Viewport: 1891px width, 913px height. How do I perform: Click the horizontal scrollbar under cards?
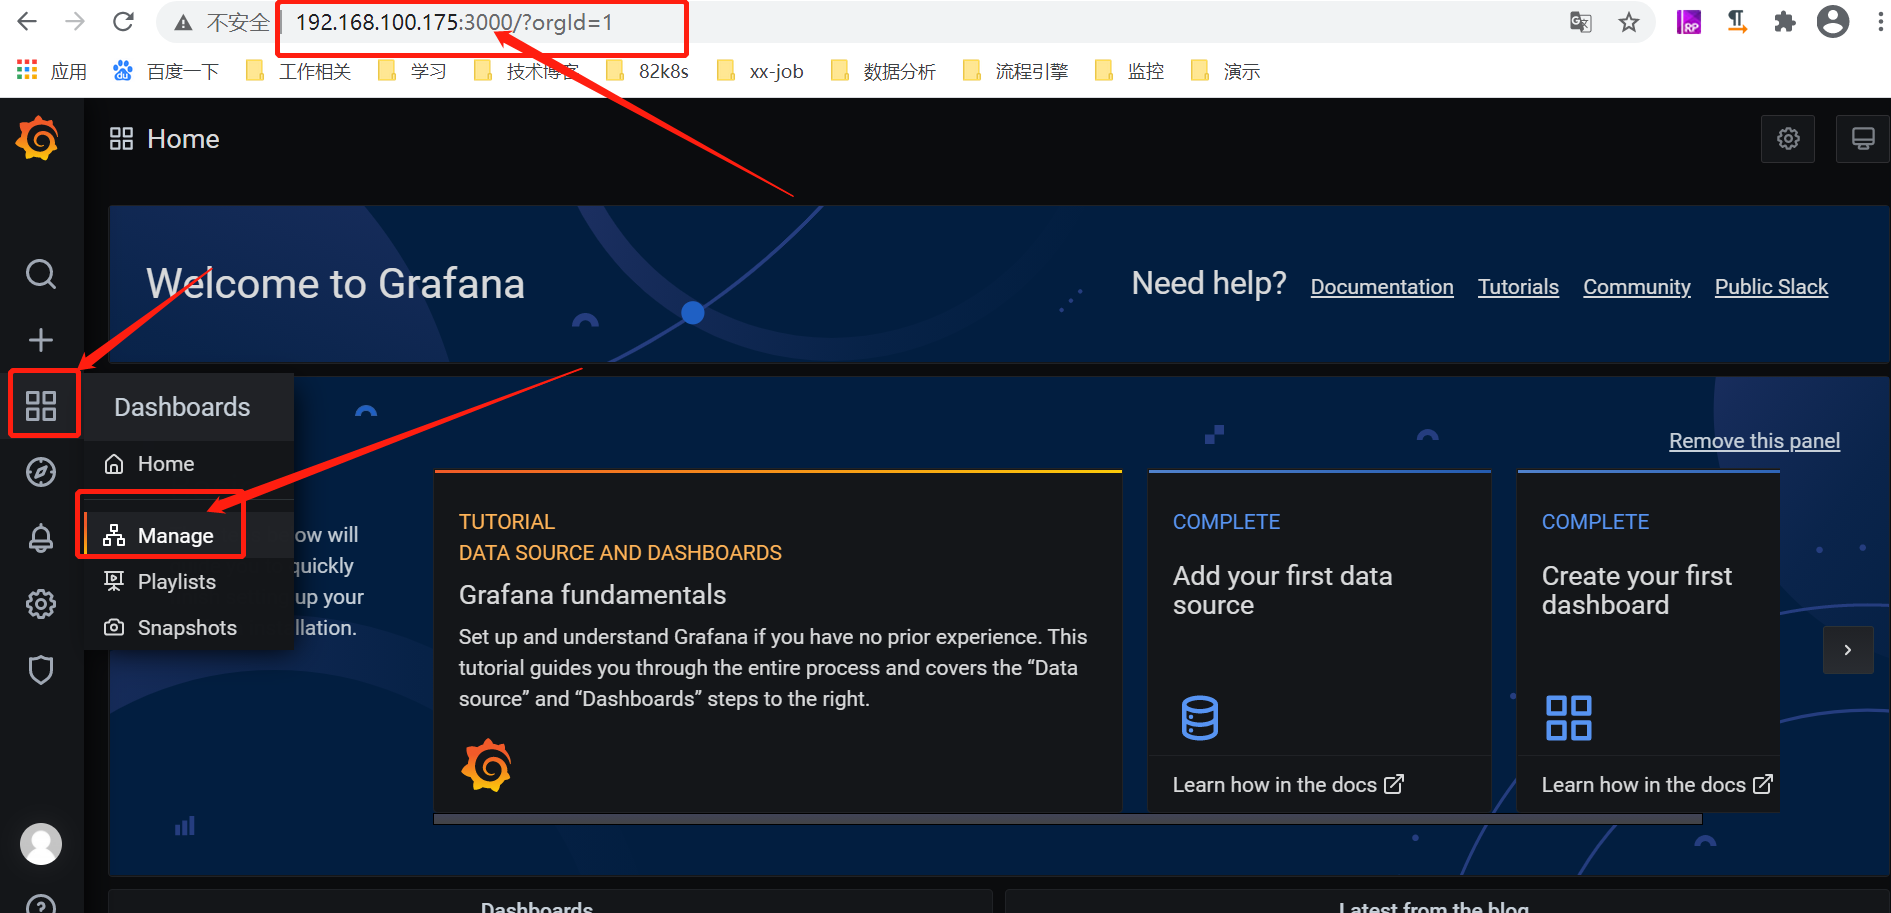tap(1068, 819)
